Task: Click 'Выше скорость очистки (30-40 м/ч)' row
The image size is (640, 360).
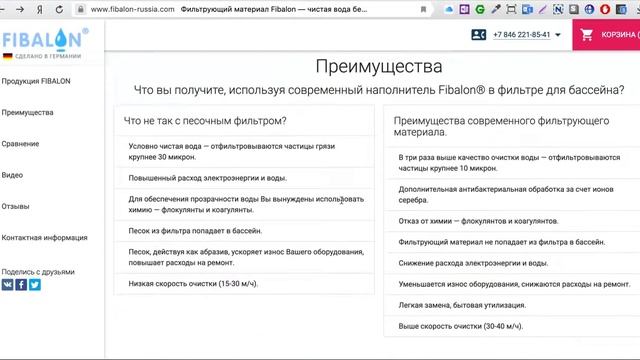Action: point(512,326)
